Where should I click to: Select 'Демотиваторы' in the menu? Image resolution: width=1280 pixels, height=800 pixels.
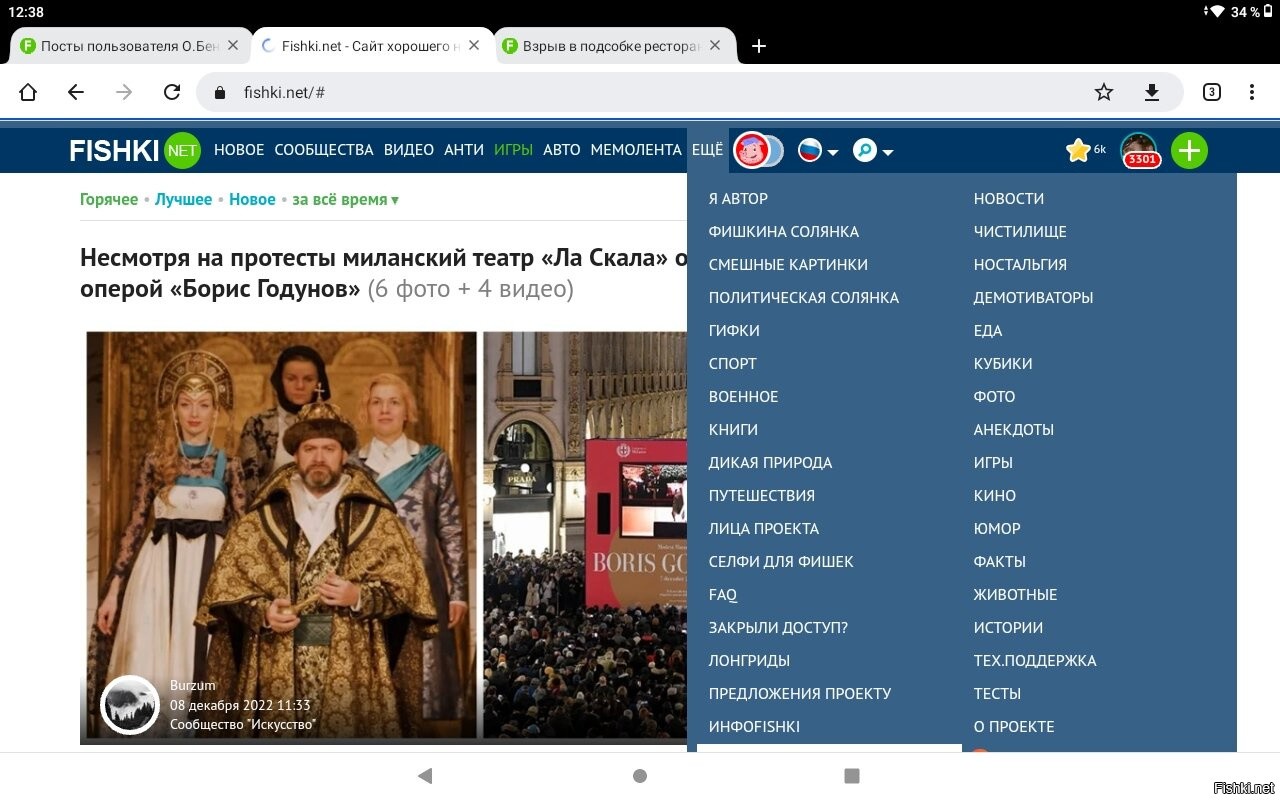pos(1033,297)
